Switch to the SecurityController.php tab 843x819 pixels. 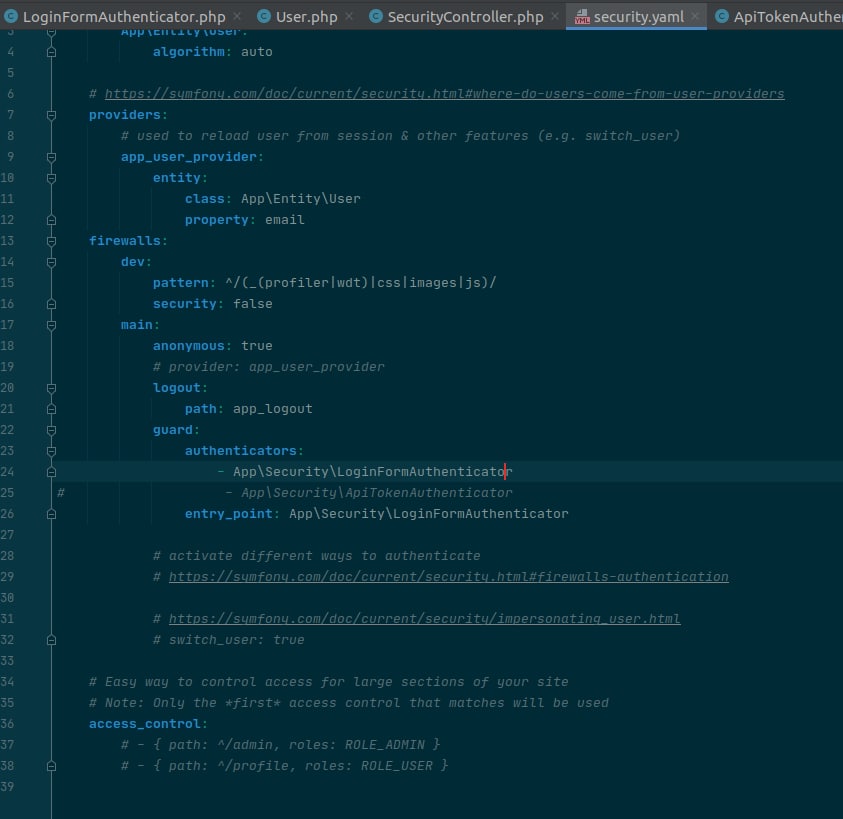coord(465,17)
